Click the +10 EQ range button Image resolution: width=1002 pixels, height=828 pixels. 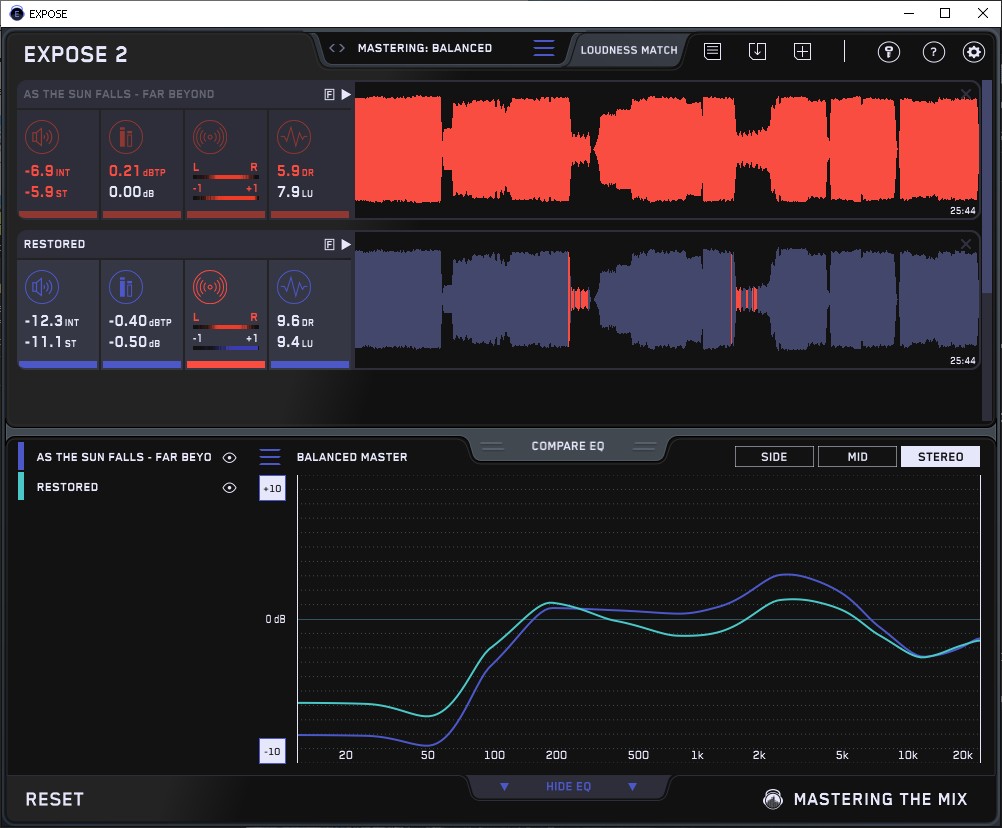[x=272, y=488]
